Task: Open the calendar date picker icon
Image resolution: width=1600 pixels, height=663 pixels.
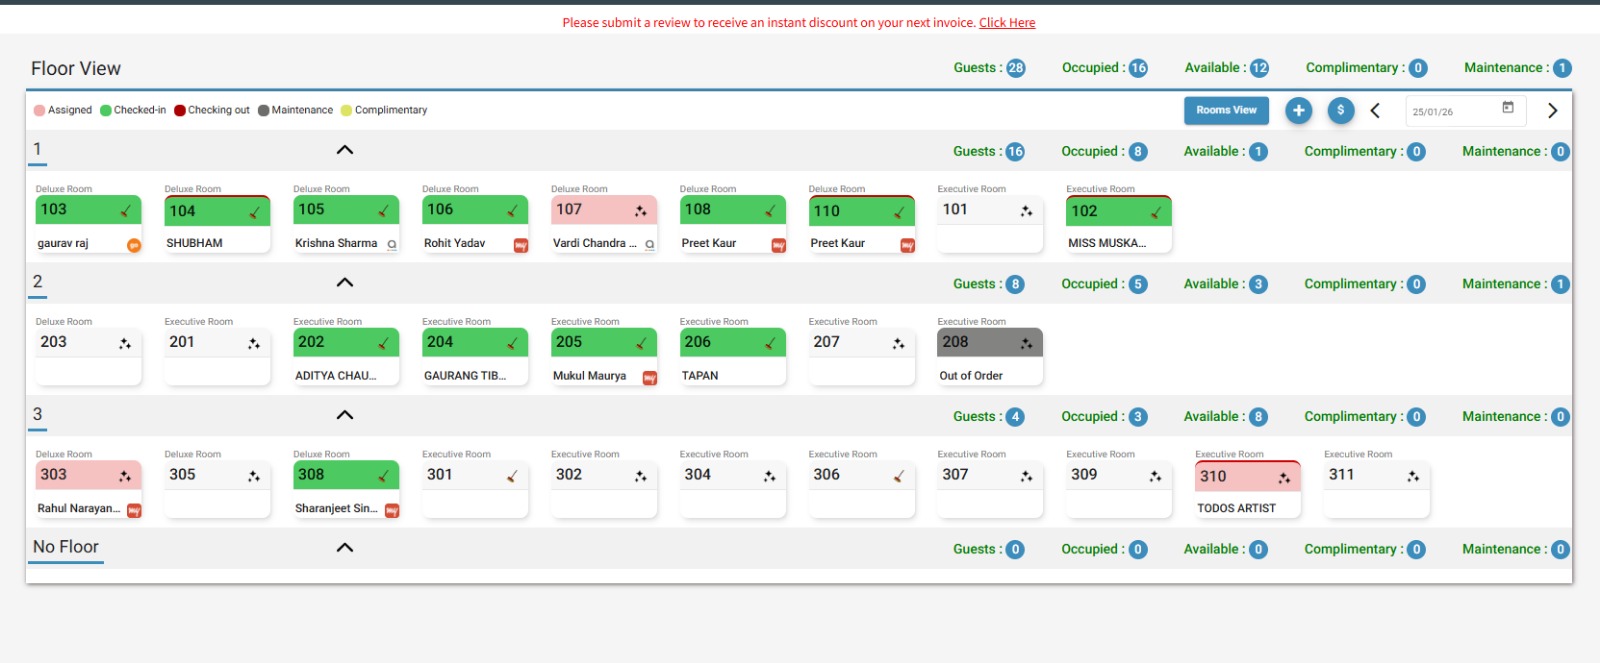Action: point(1508,108)
